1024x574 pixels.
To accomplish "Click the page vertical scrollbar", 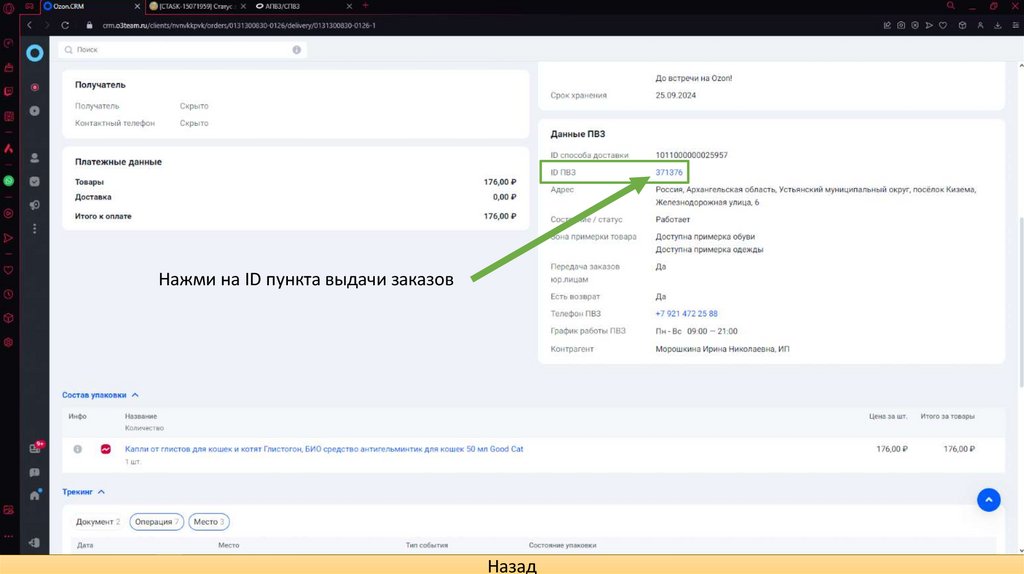I will pos(1021,302).
